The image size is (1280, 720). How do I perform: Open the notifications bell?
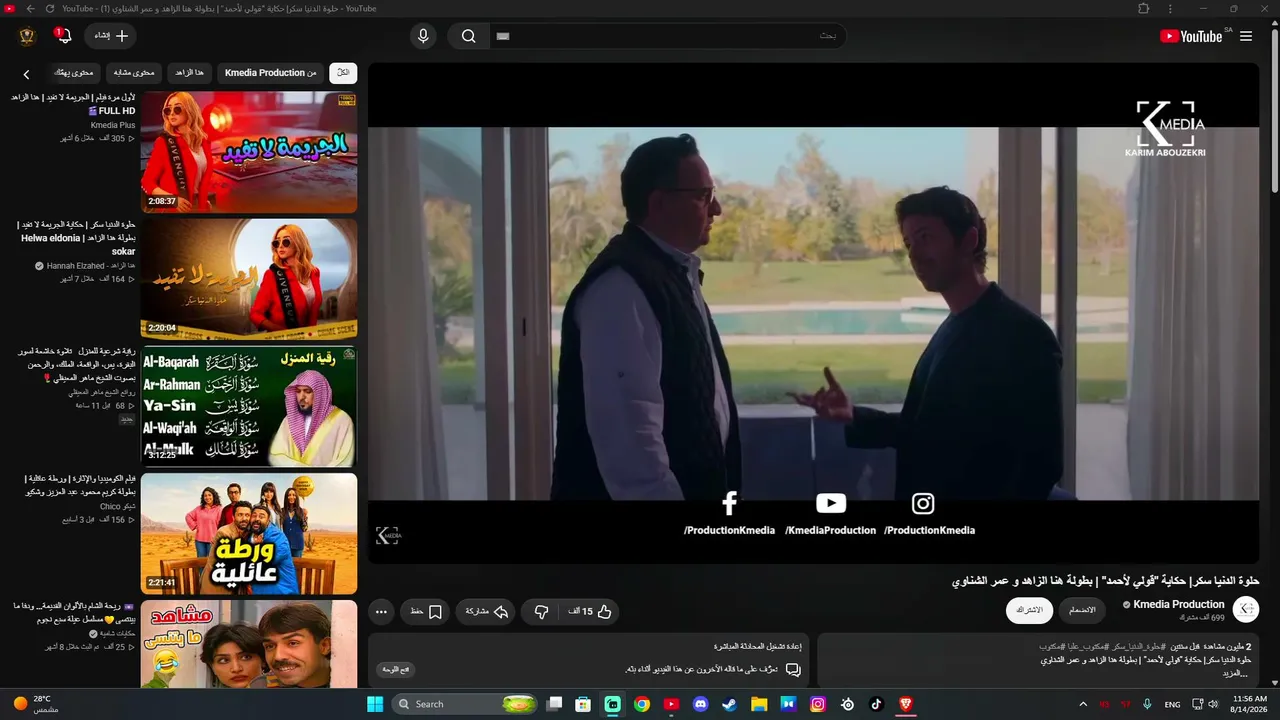(x=64, y=36)
